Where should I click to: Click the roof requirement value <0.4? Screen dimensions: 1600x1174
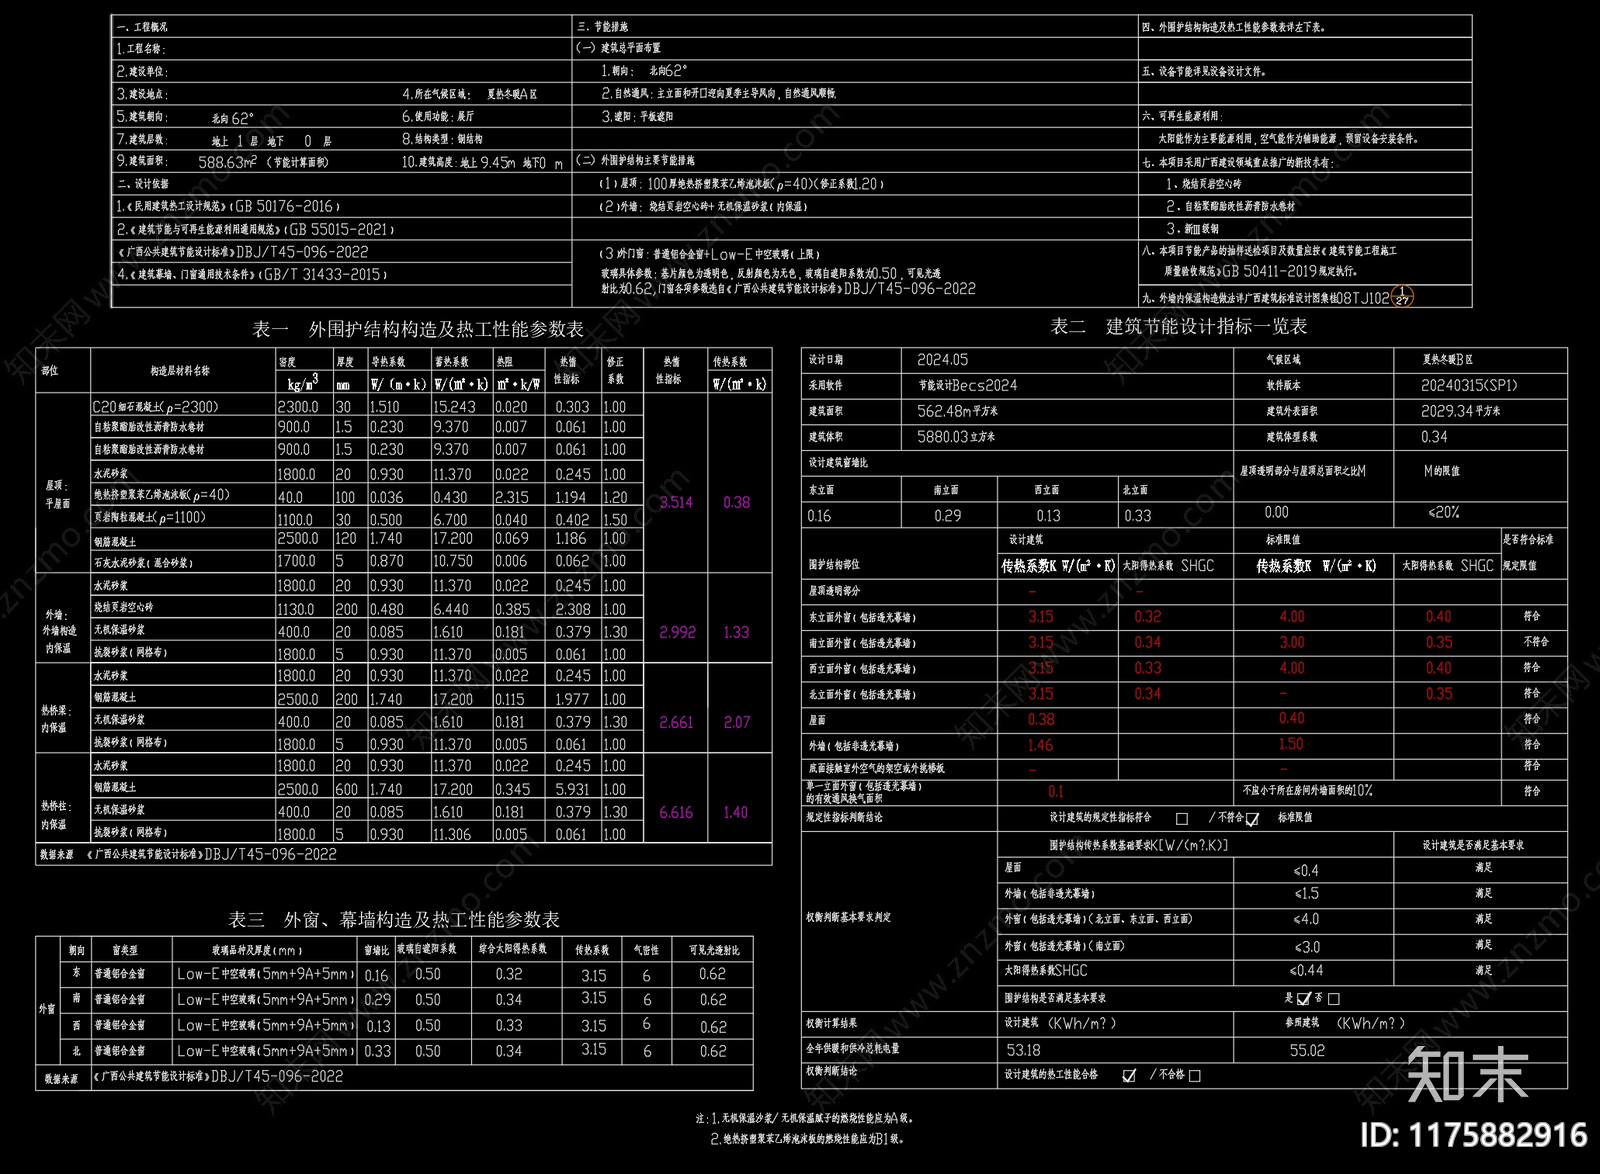click(1307, 870)
